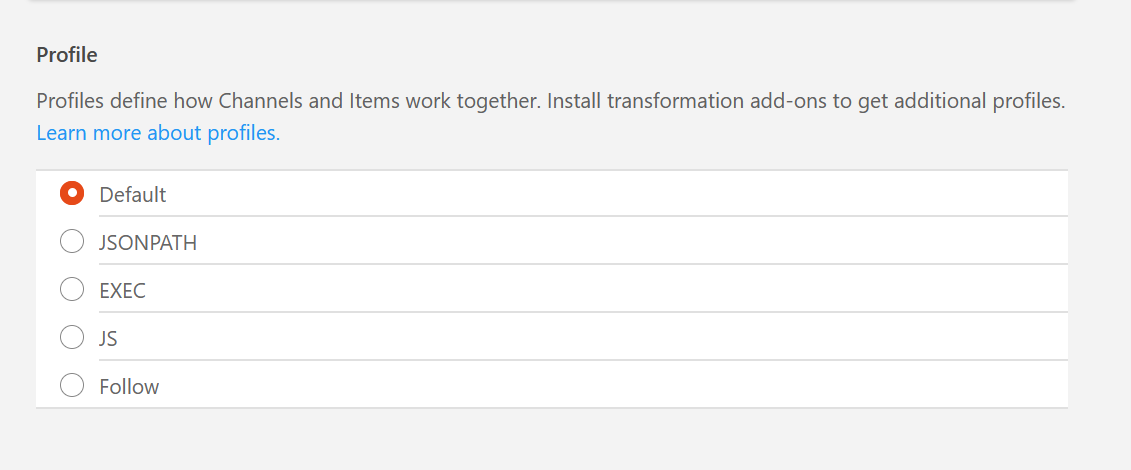Click the 'JSONPATH' label text

[148, 243]
